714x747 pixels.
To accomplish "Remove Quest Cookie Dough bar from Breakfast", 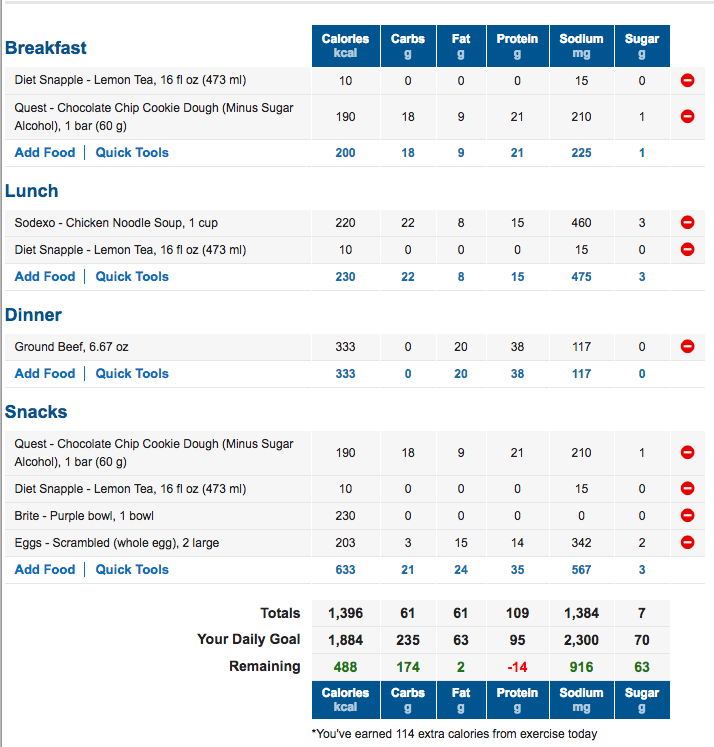I will click(x=687, y=116).
